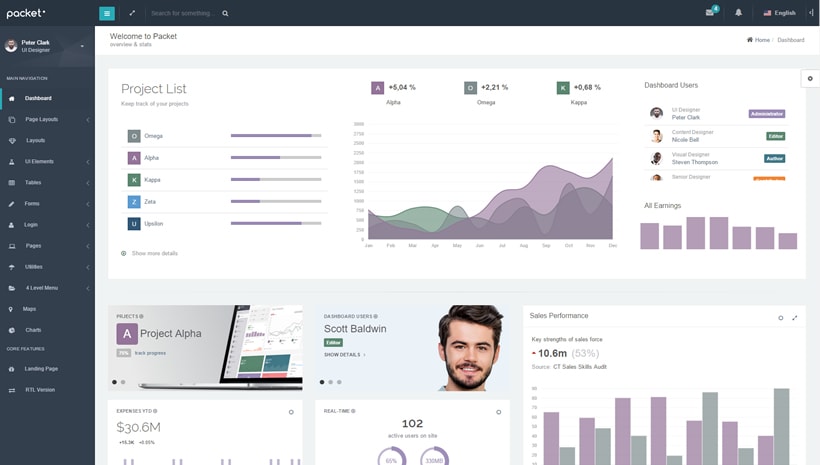This screenshot has height=465, width=820.
Task: Toggle the Omega series in chart legend
Action: 471,88
